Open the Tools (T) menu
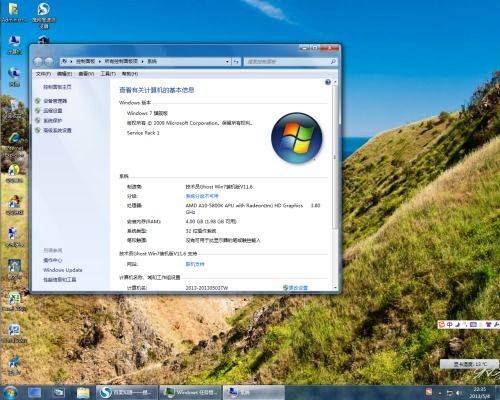 108,74
